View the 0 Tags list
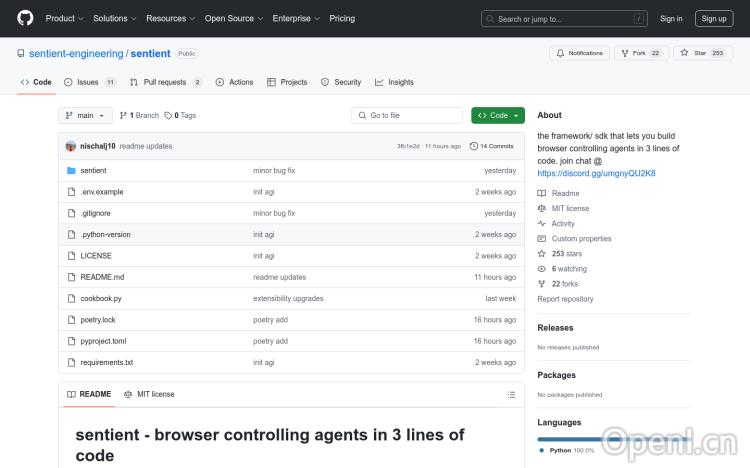The image size is (750, 468). [180, 116]
